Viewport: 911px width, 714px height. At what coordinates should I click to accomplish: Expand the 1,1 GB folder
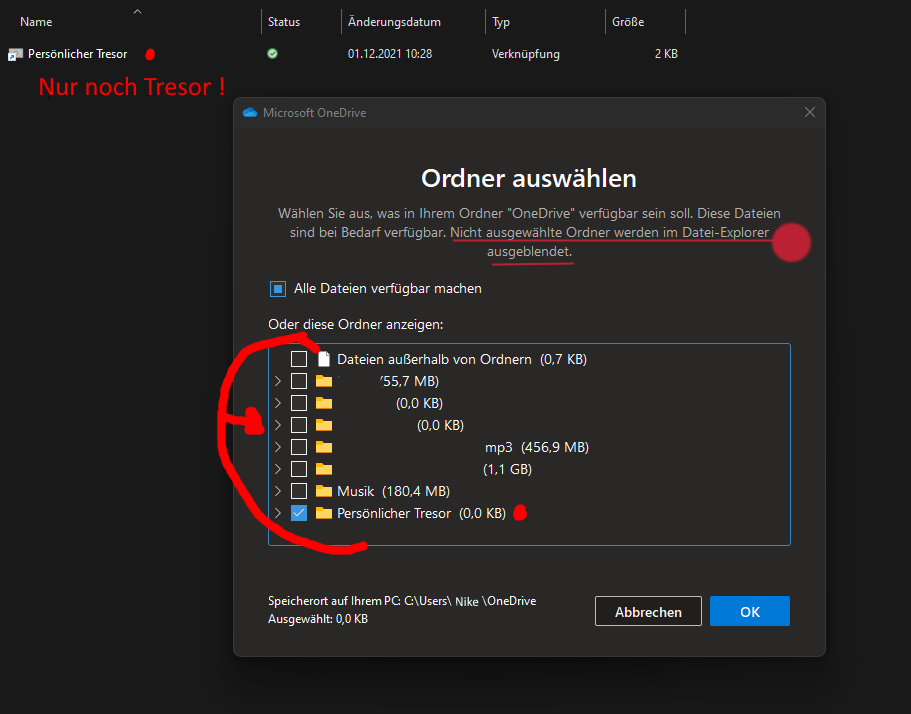point(278,469)
